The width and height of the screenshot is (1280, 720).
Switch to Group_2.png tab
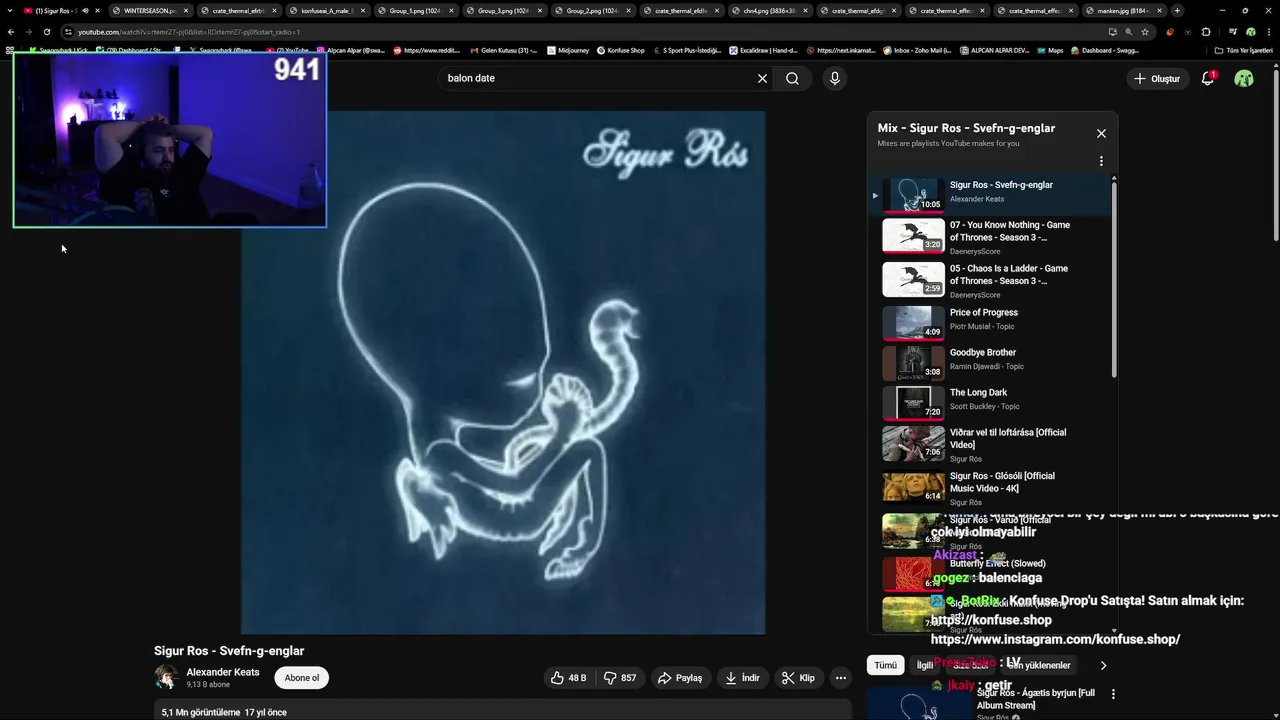click(592, 10)
